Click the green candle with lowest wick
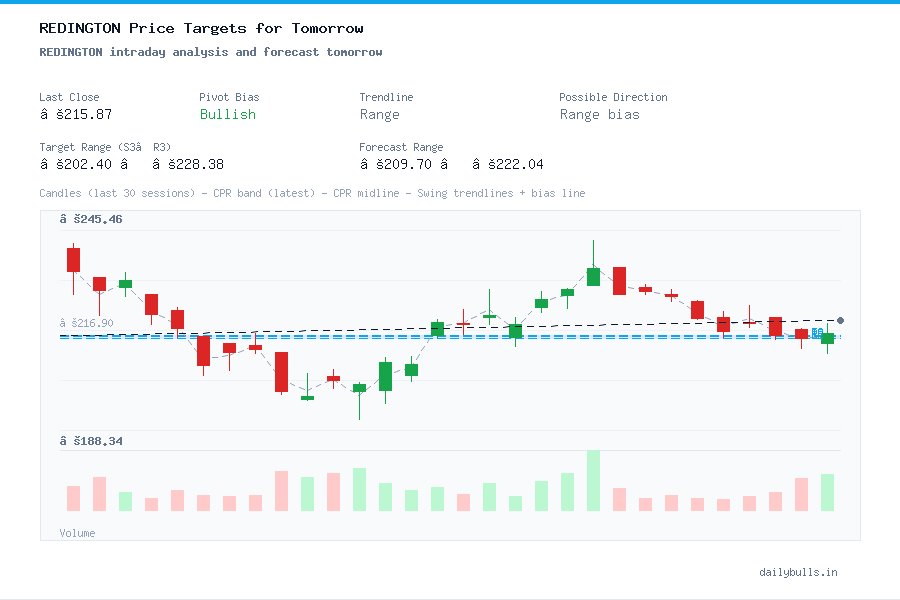The image size is (900, 600). tap(359, 388)
